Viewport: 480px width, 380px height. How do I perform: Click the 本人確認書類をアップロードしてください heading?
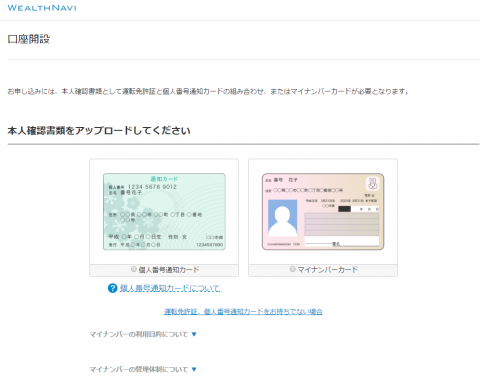point(99,131)
